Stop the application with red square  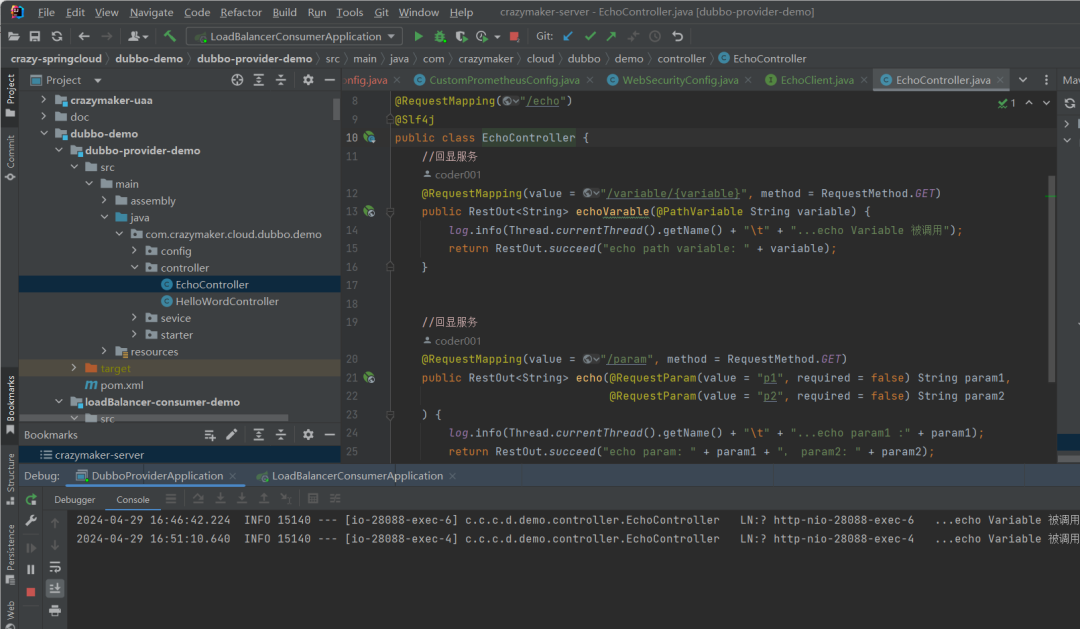pyautogui.click(x=514, y=36)
